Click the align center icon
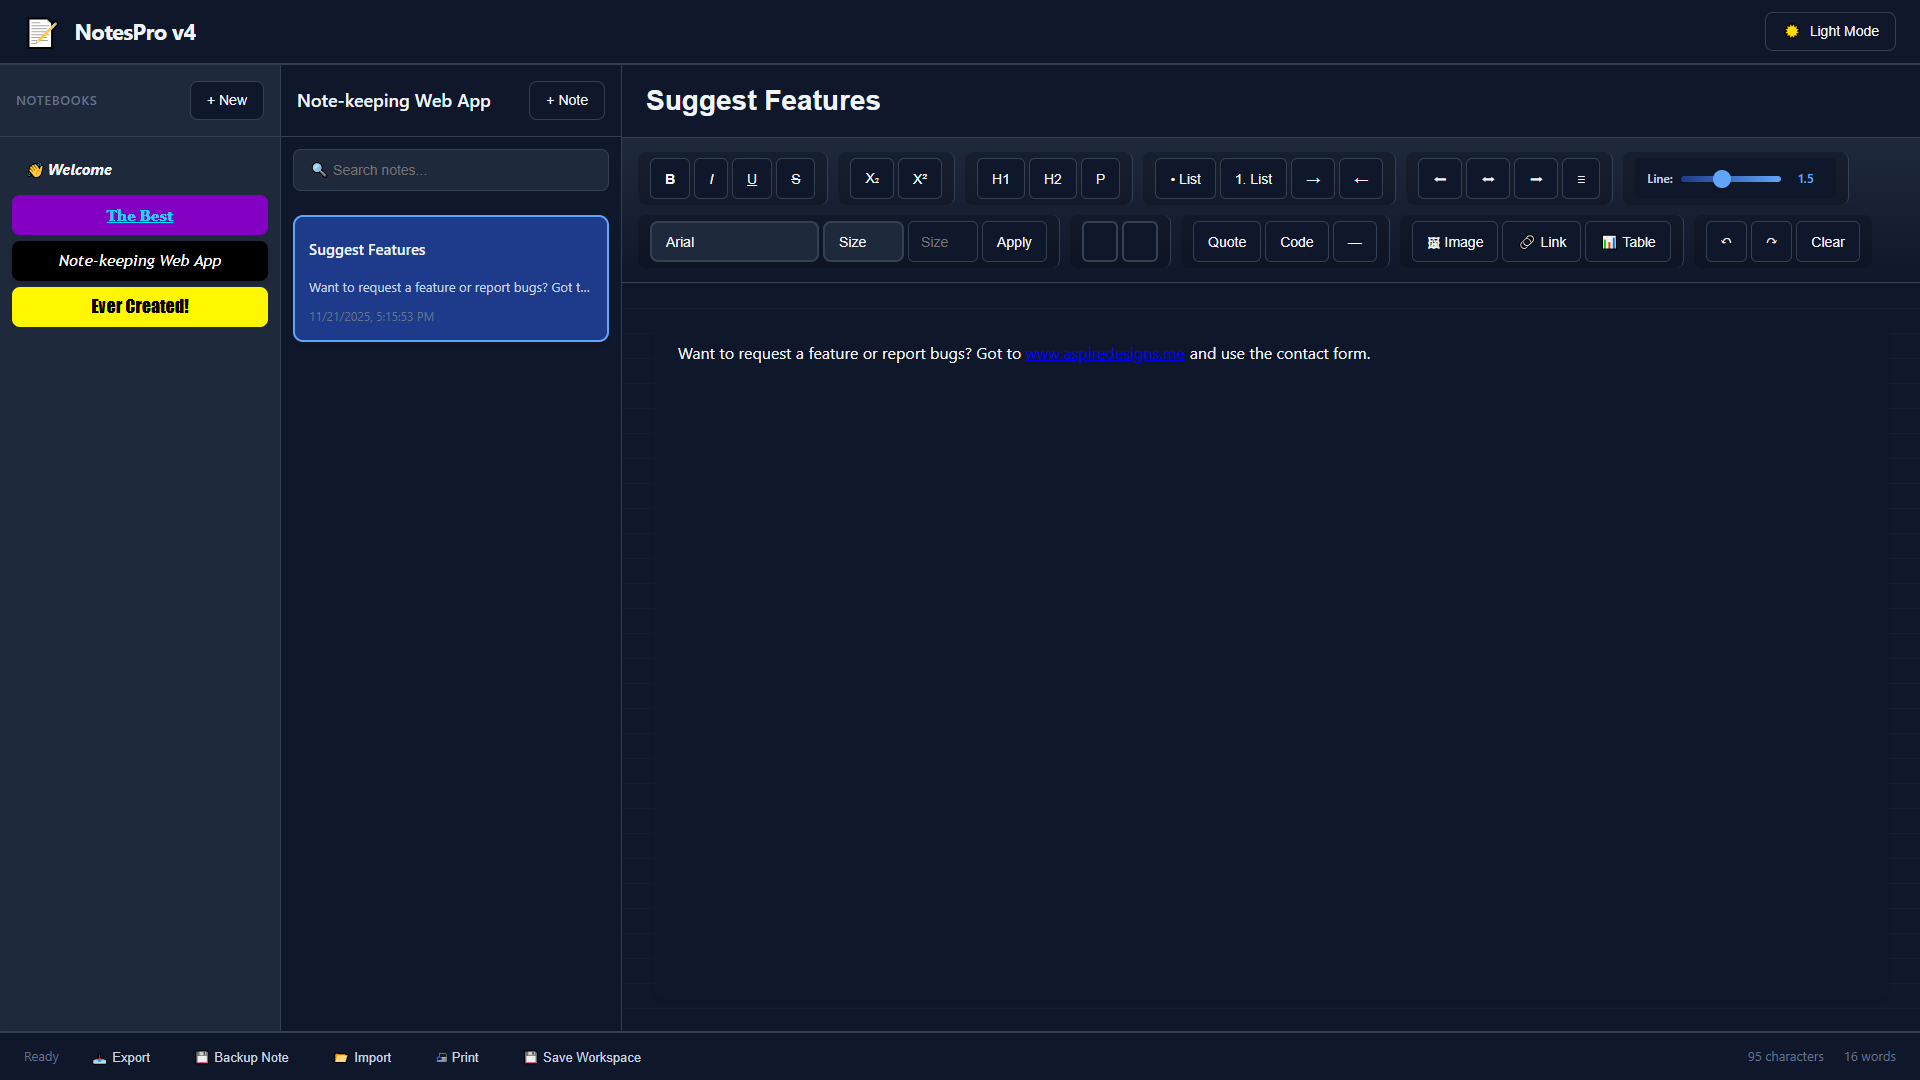The height and width of the screenshot is (1080, 1920). point(1488,179)
